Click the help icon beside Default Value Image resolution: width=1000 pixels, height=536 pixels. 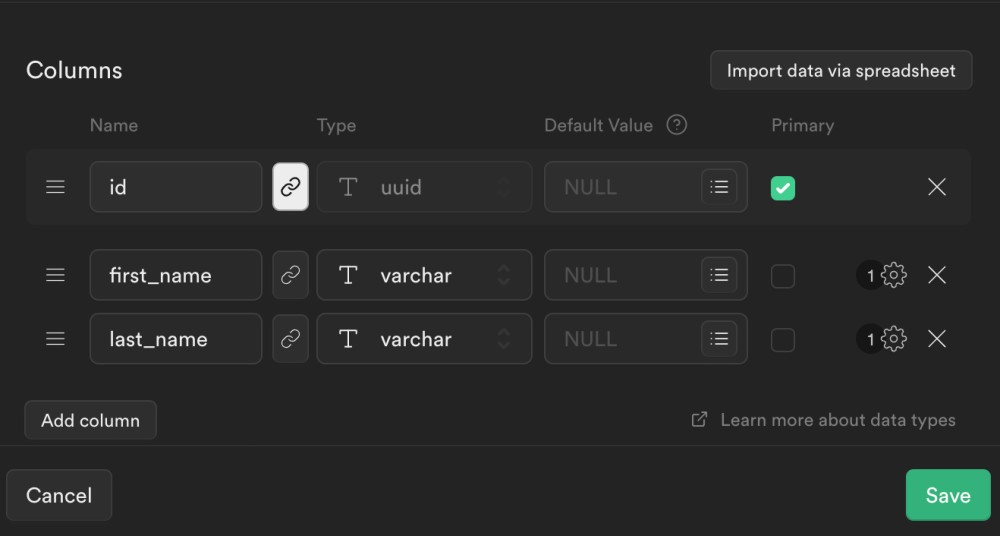[677, 125]
